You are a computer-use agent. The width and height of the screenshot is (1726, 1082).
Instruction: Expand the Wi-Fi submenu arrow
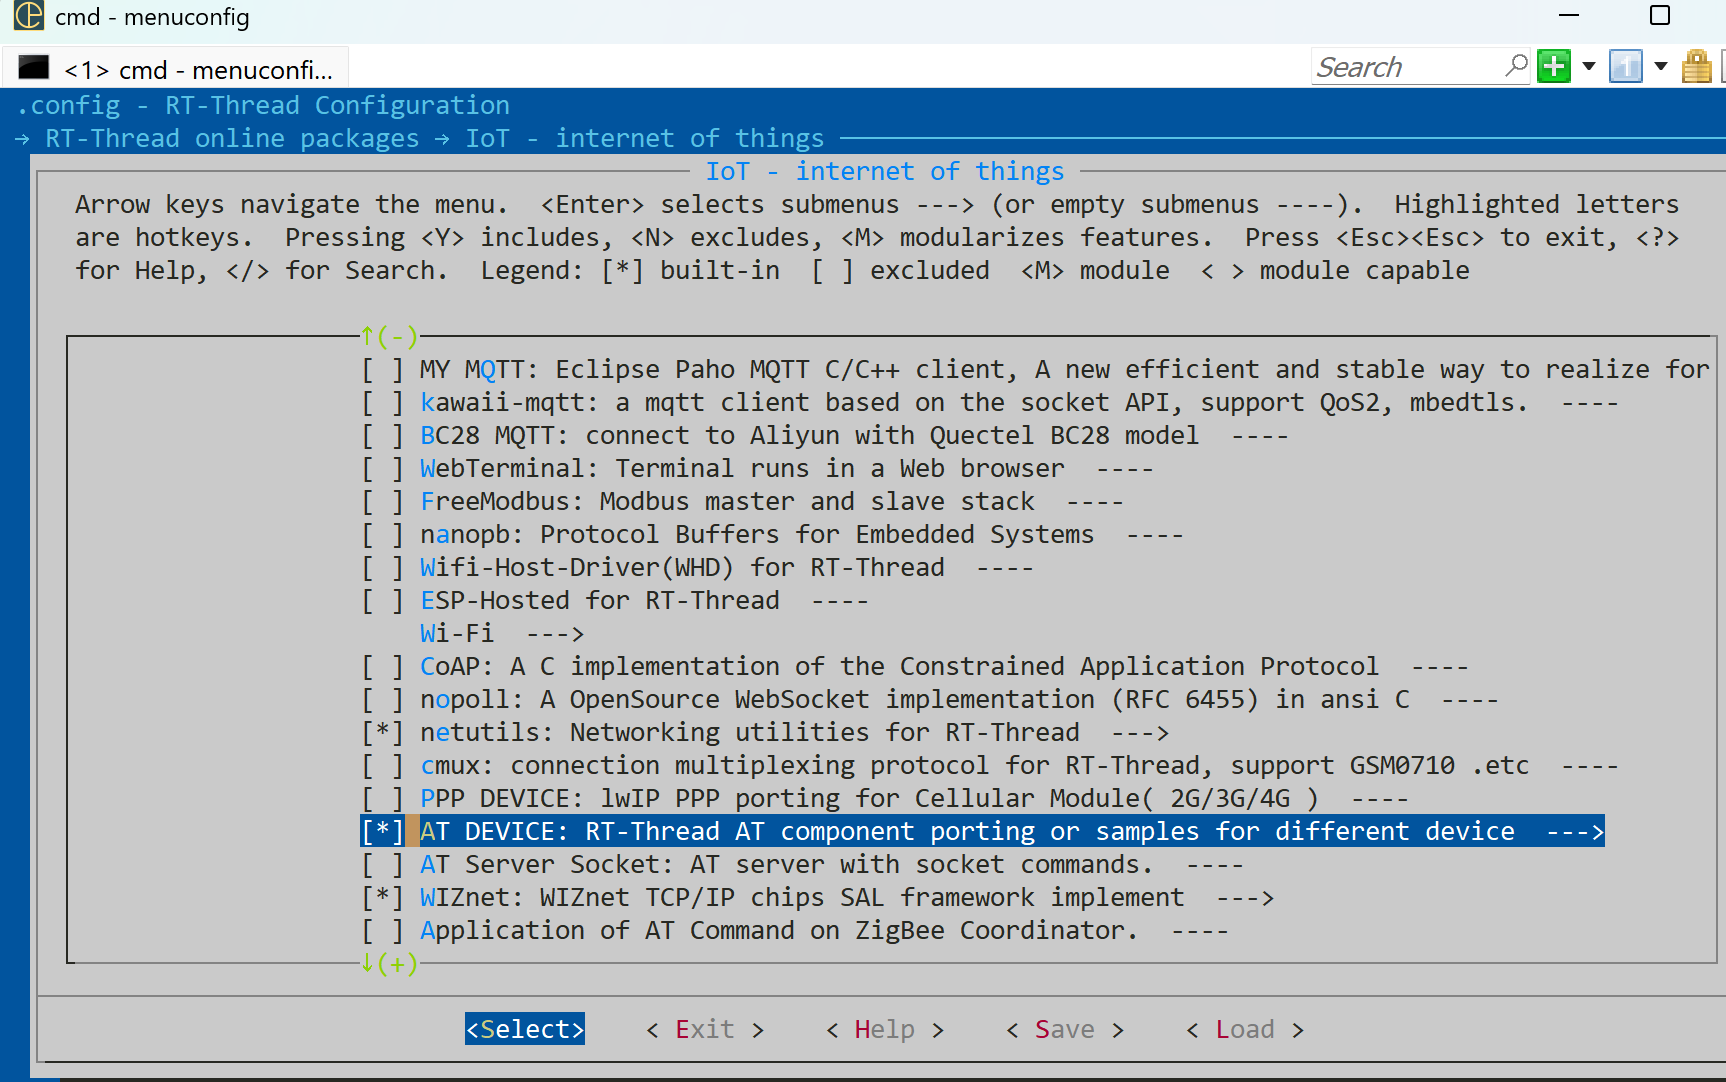pos(555,634)
